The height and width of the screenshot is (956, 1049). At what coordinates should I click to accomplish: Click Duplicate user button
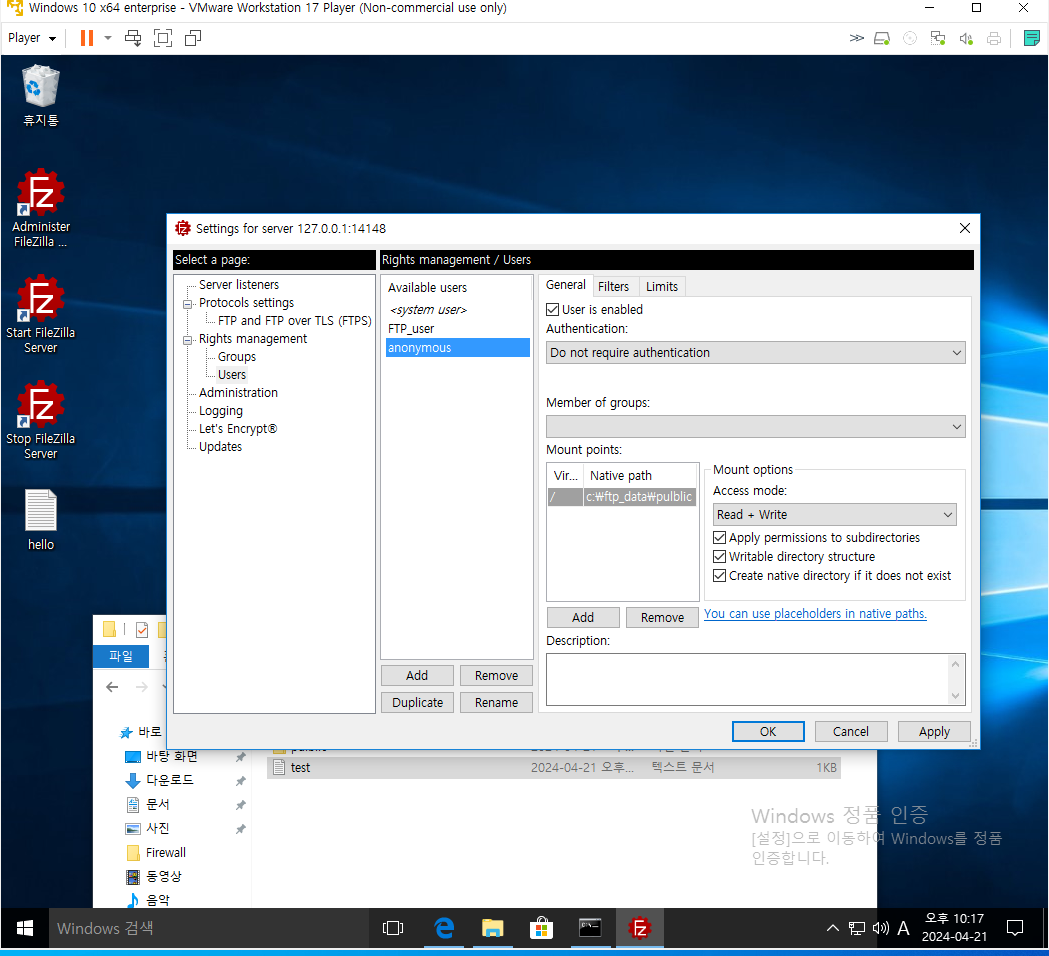(x=417, y=702)
